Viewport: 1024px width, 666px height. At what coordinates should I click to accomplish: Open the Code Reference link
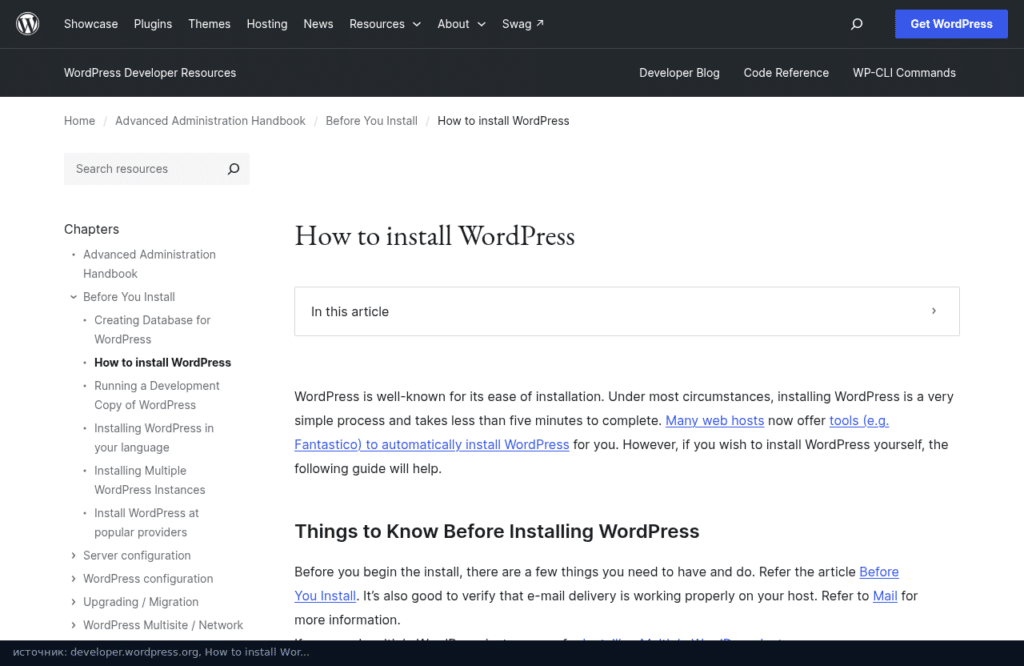786,73
